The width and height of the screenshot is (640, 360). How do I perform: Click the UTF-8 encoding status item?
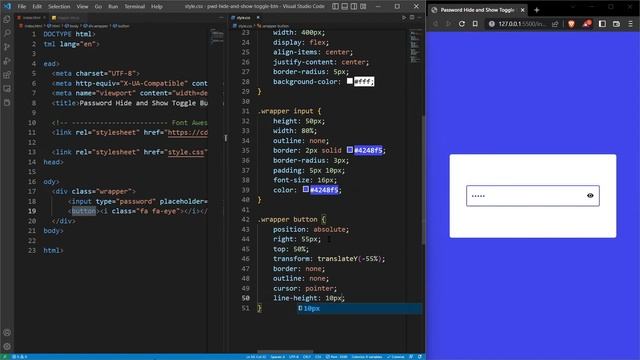(x=293, y=357)
